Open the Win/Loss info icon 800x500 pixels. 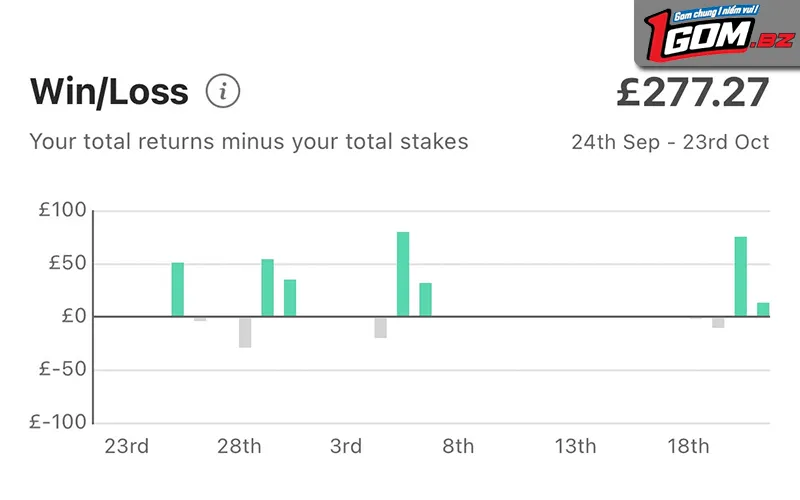point(222,91)
